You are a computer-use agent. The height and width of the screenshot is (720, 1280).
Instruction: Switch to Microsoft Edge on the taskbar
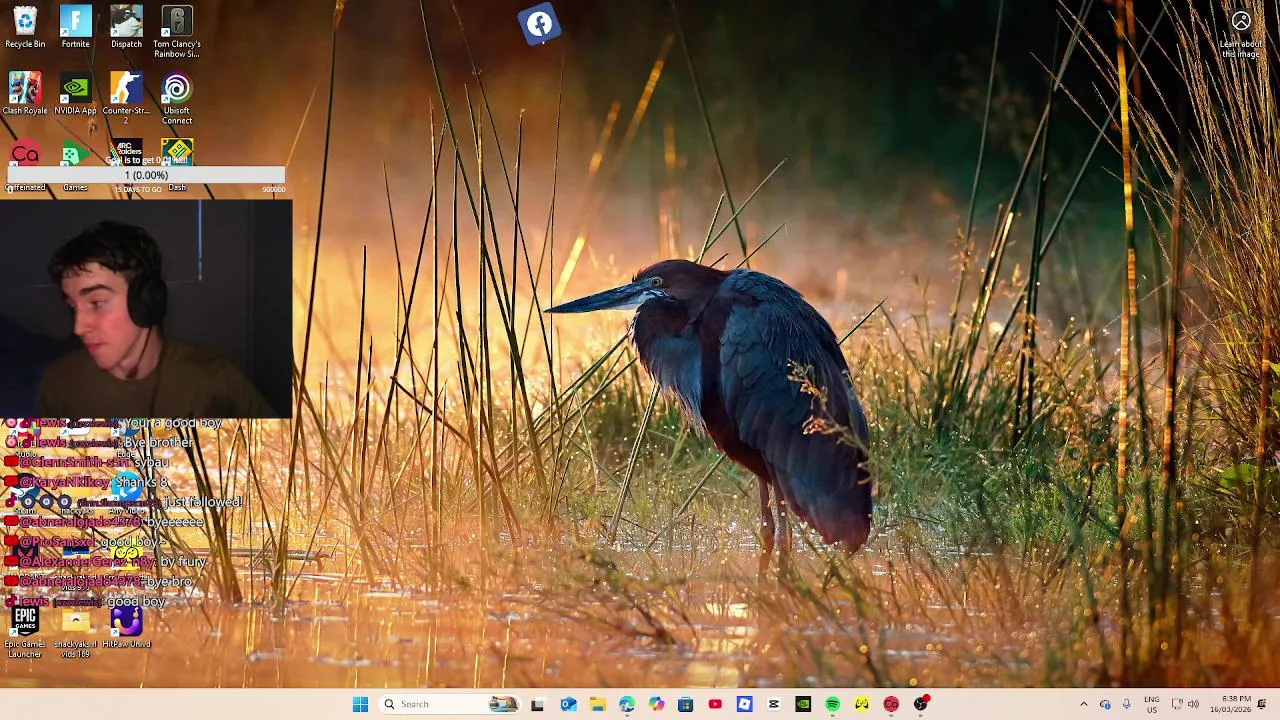[x=626, y=704]
